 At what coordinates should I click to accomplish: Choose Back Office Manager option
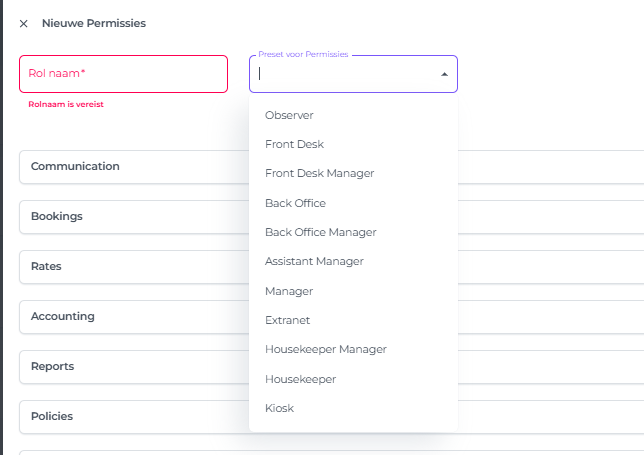click(x=320, y=232)
